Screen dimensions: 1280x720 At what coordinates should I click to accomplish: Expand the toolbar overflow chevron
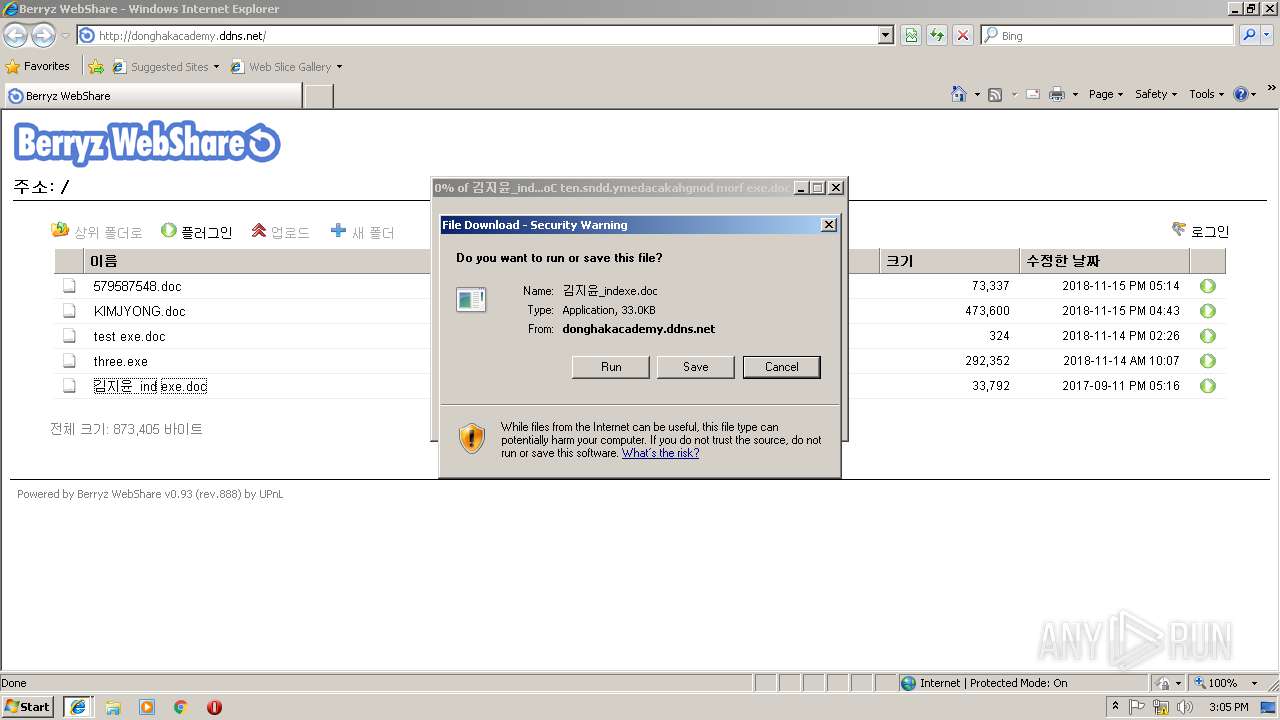[x=1271, y=90]
